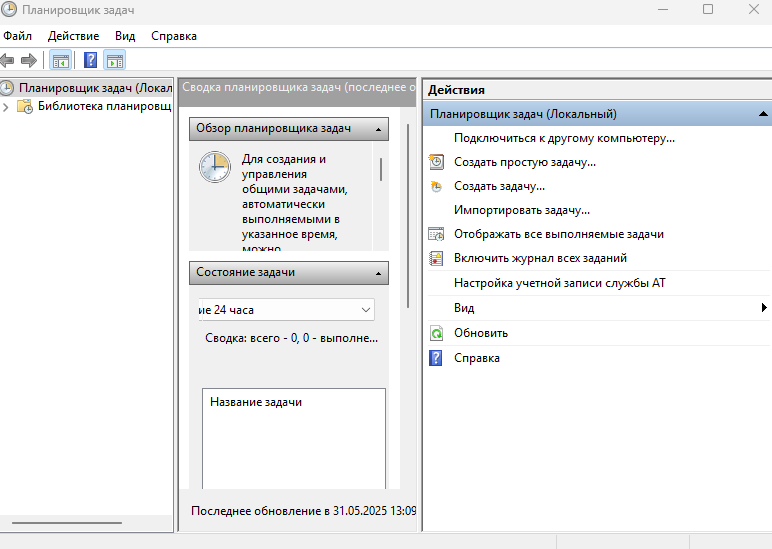Image resolution: width=772 pixels, height=549 pixels.
Task: Click the Последнее обновление timestamp text
Action: 303,511
